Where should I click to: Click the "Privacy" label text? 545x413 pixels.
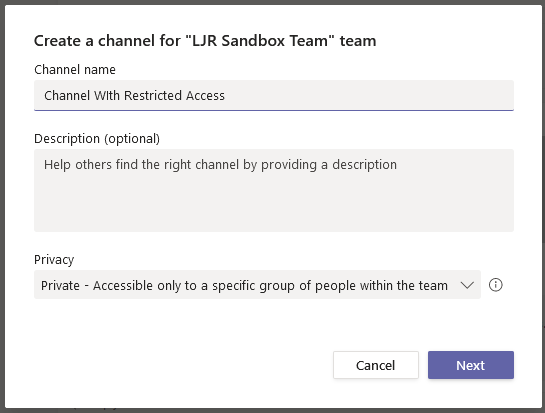pos(54,260)
